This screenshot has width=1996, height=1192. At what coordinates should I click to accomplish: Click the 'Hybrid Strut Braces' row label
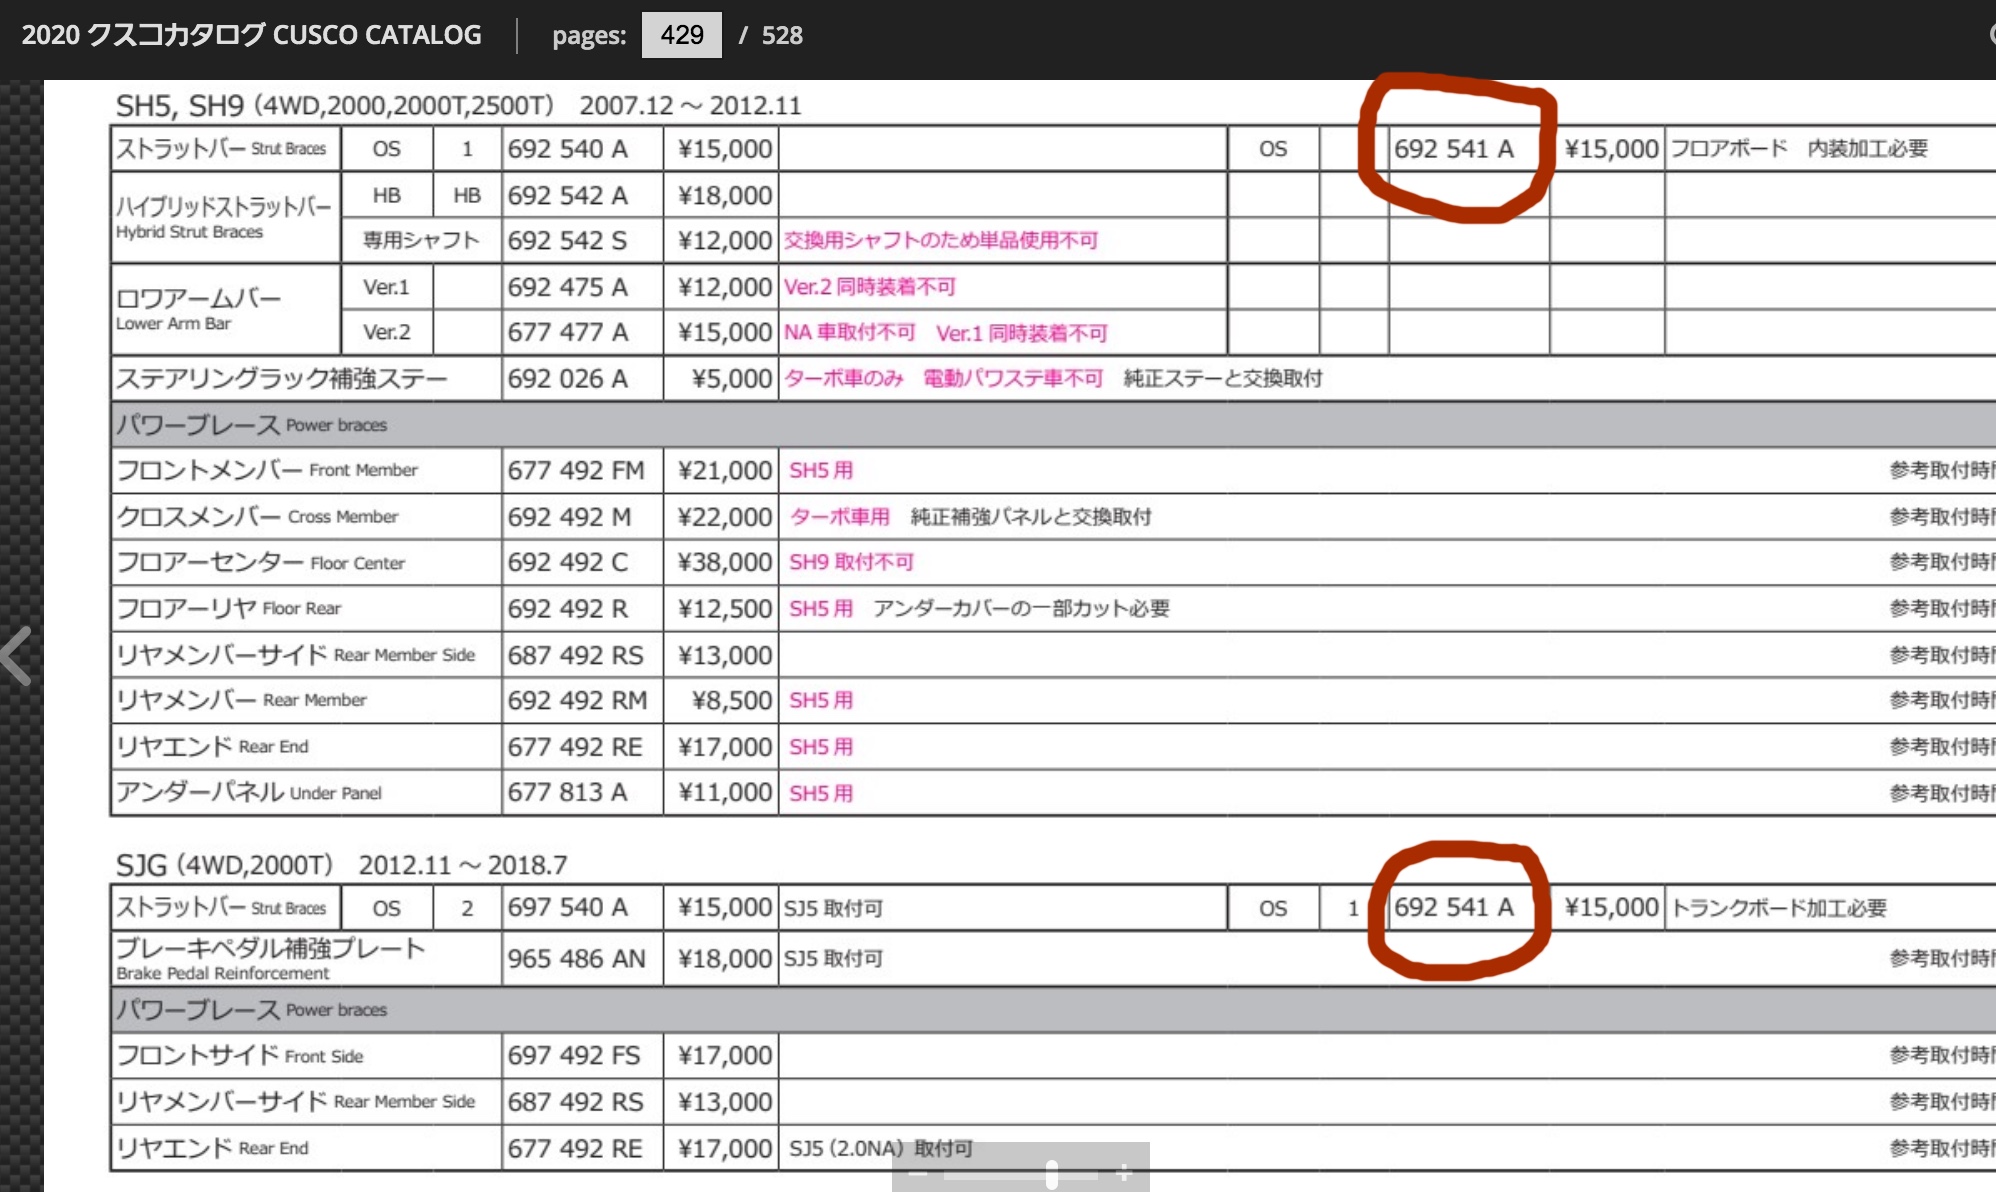(x=189, y=232)
